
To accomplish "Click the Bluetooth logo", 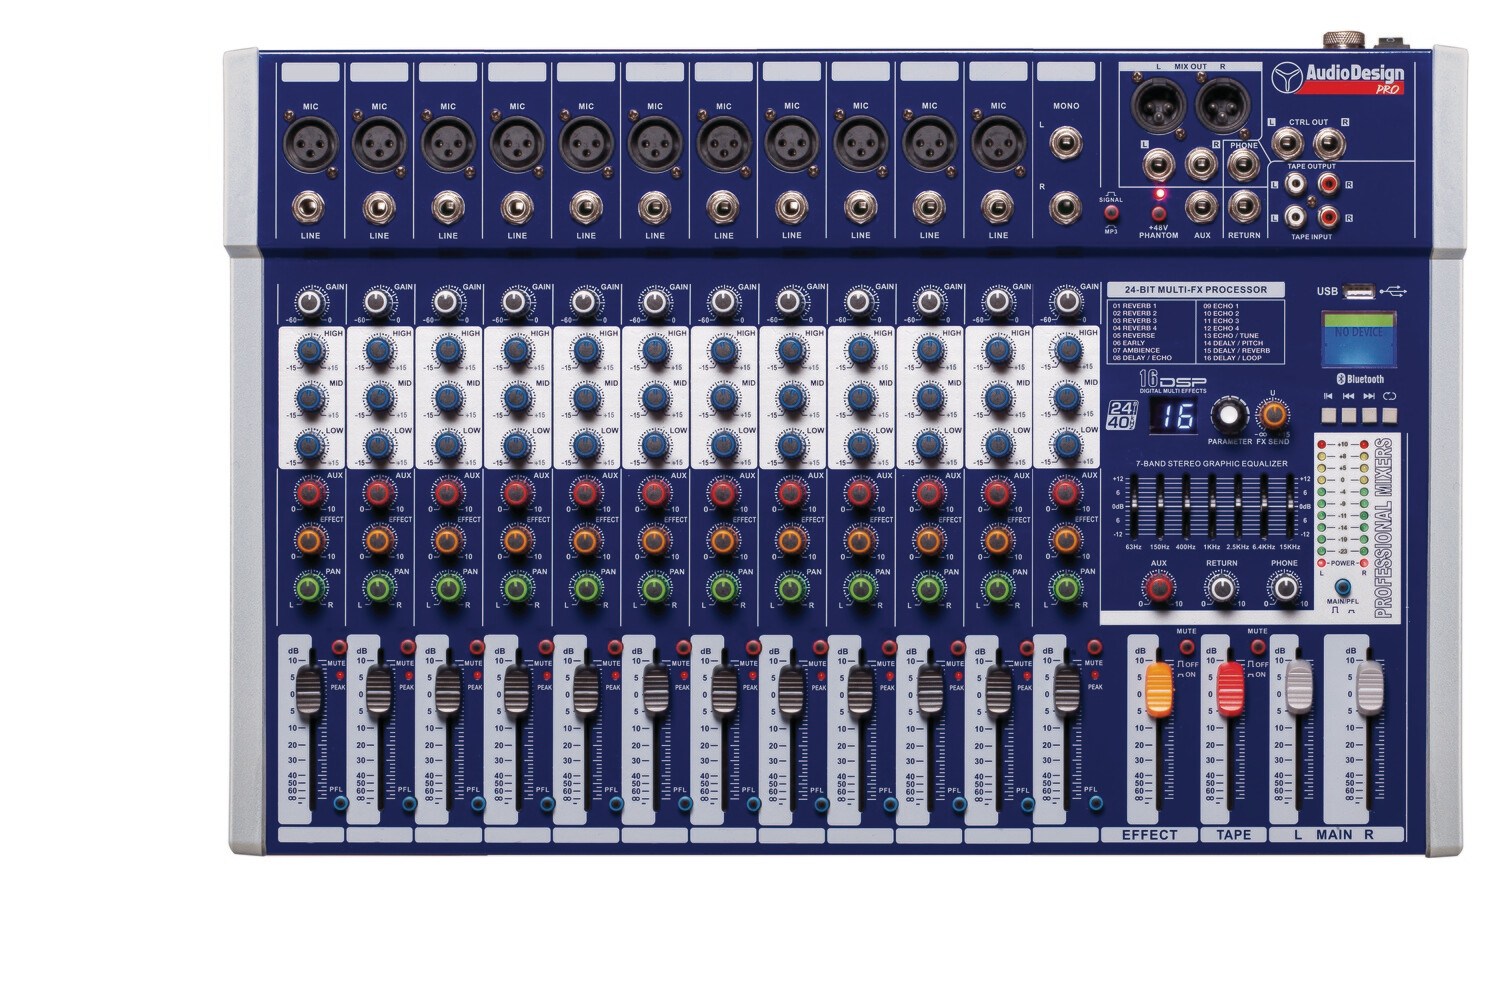I will pyautogui.click(x=1361, y=379).
